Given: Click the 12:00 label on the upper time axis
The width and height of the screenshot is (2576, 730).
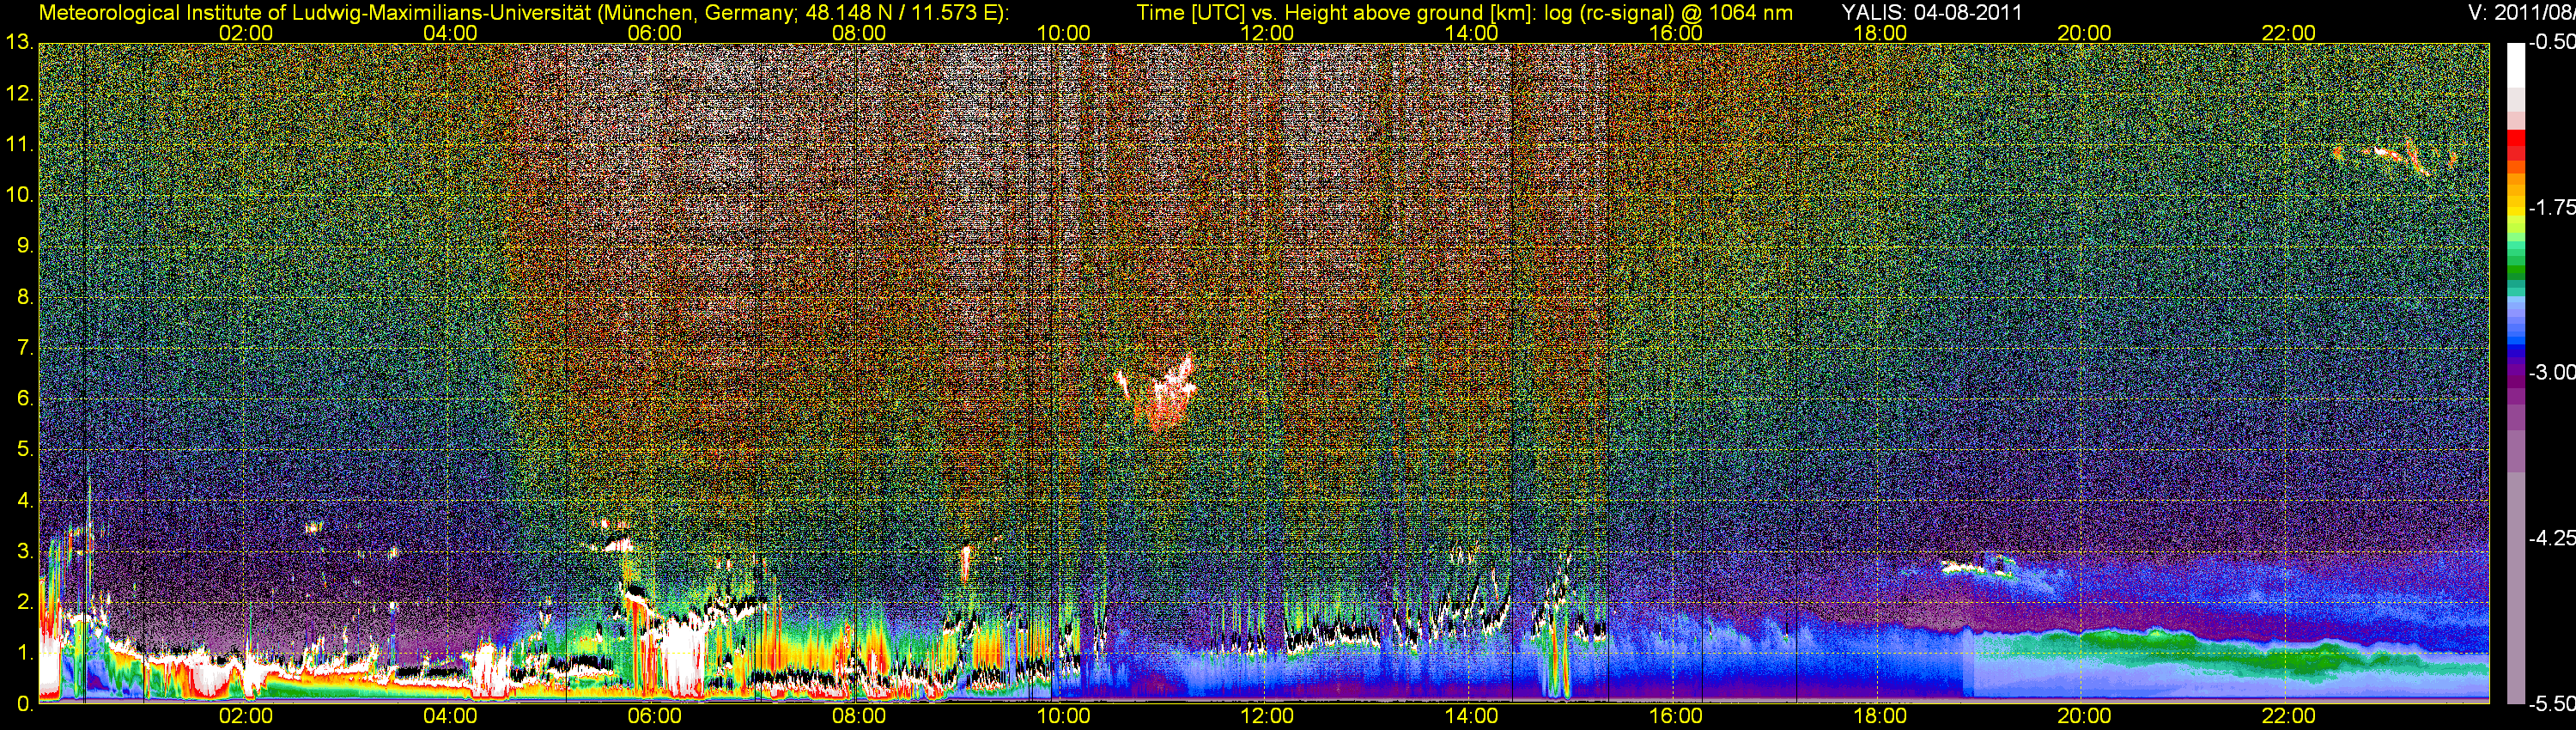Looking at the screenshot, I should point(1267,33).
